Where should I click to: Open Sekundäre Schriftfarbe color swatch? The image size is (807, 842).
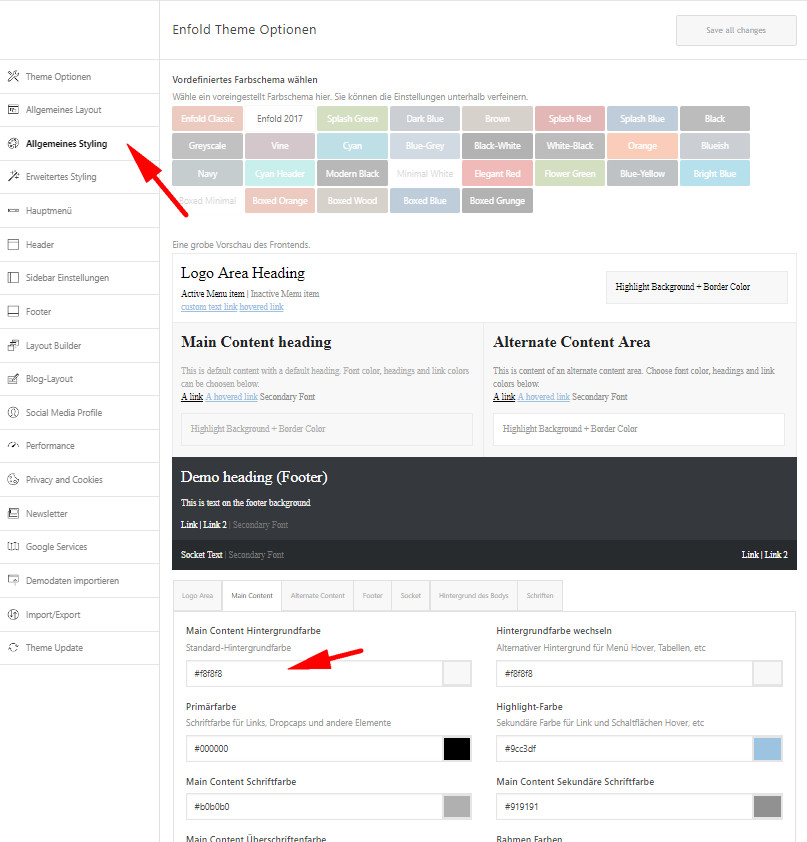coord(767,807)
